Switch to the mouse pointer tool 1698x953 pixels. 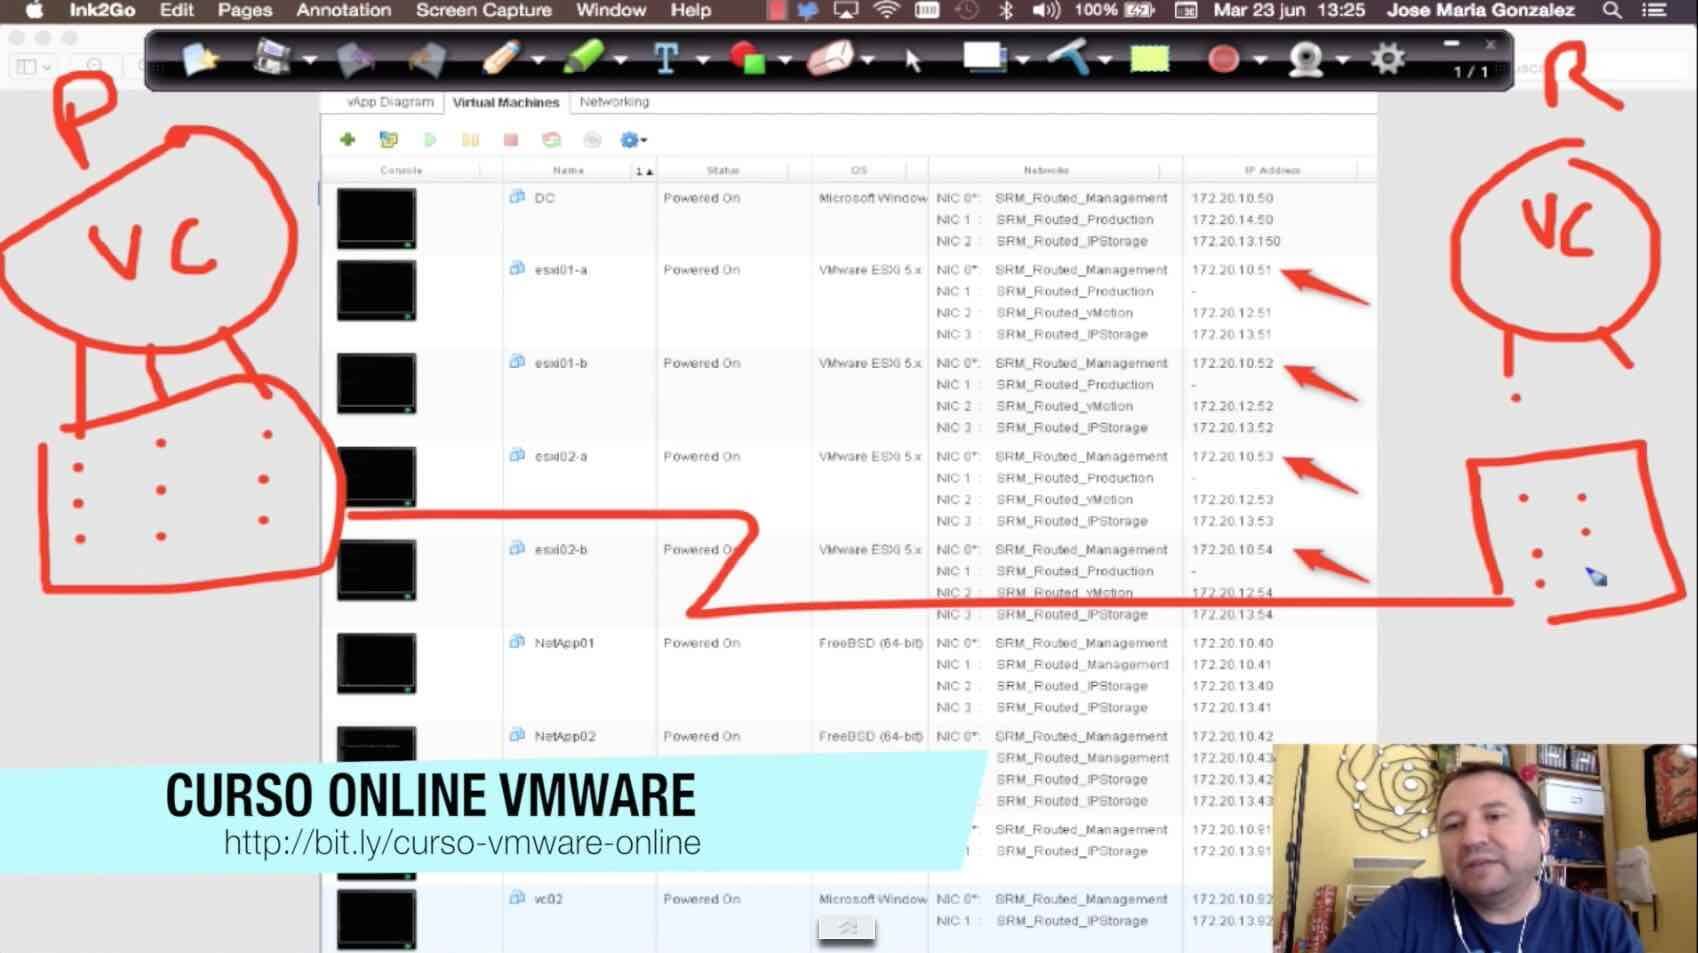(x=912, y=60)
